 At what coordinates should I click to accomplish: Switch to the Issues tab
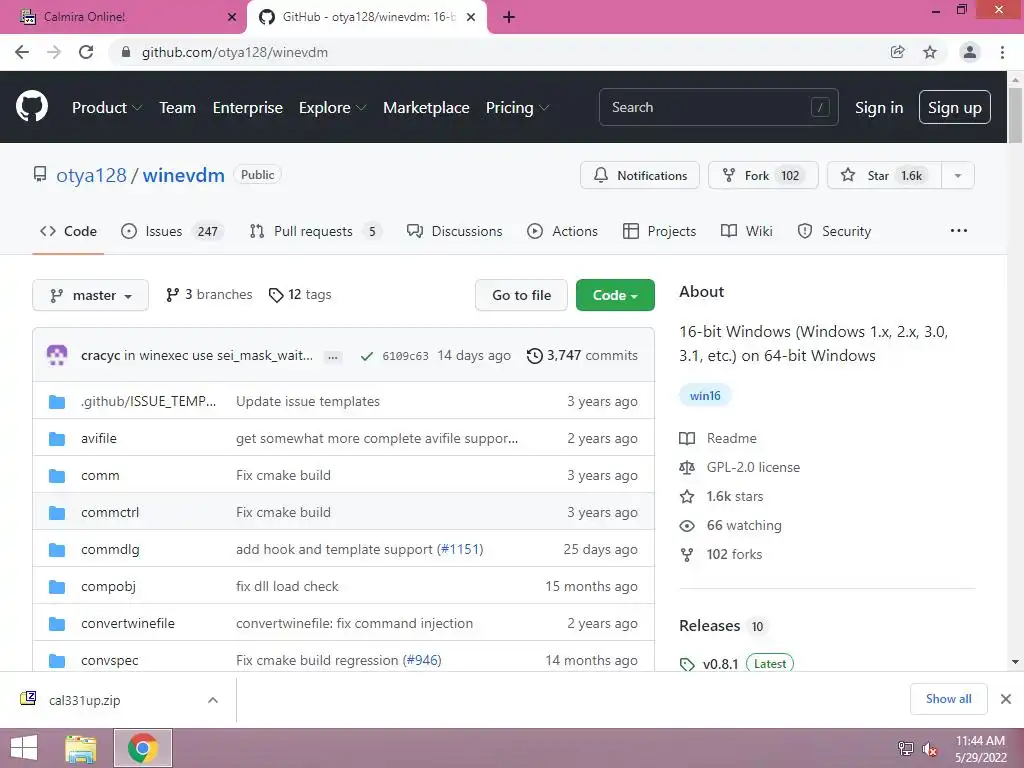pos(172,231)
